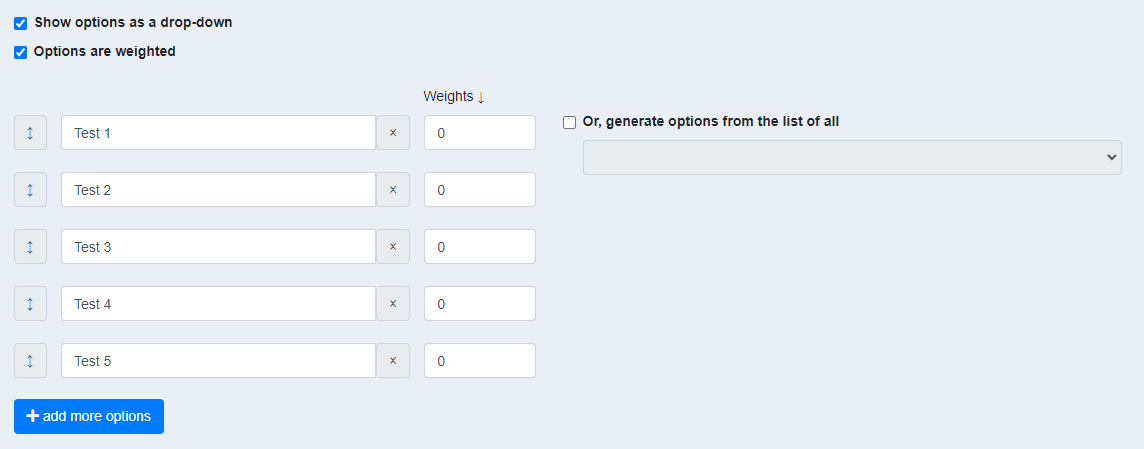Click the weight input for Test 5
1144x449 pixels.
480,361
